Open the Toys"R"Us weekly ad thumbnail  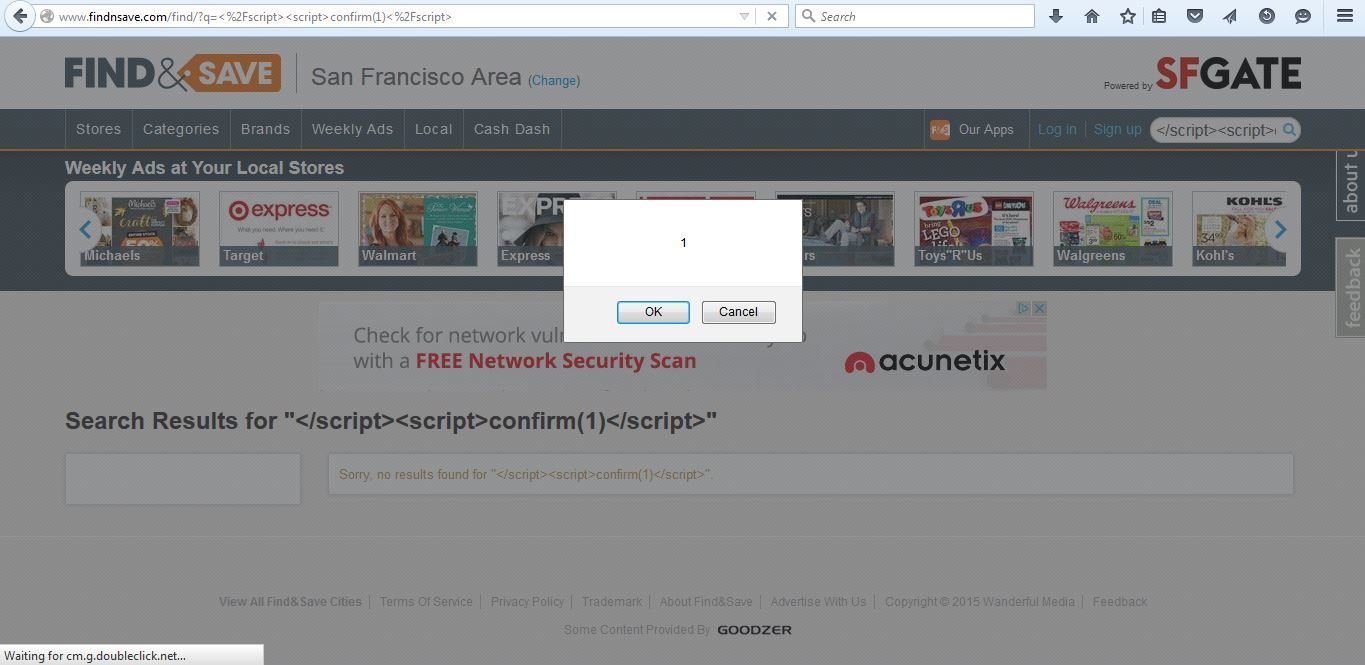click(974, 229)
